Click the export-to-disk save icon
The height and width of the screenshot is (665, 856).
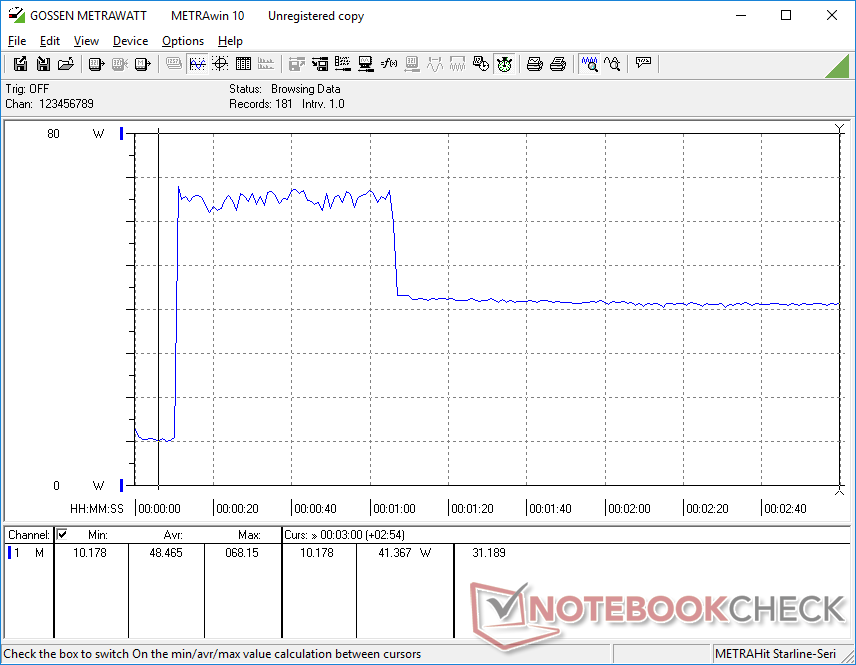coord(20,64)
